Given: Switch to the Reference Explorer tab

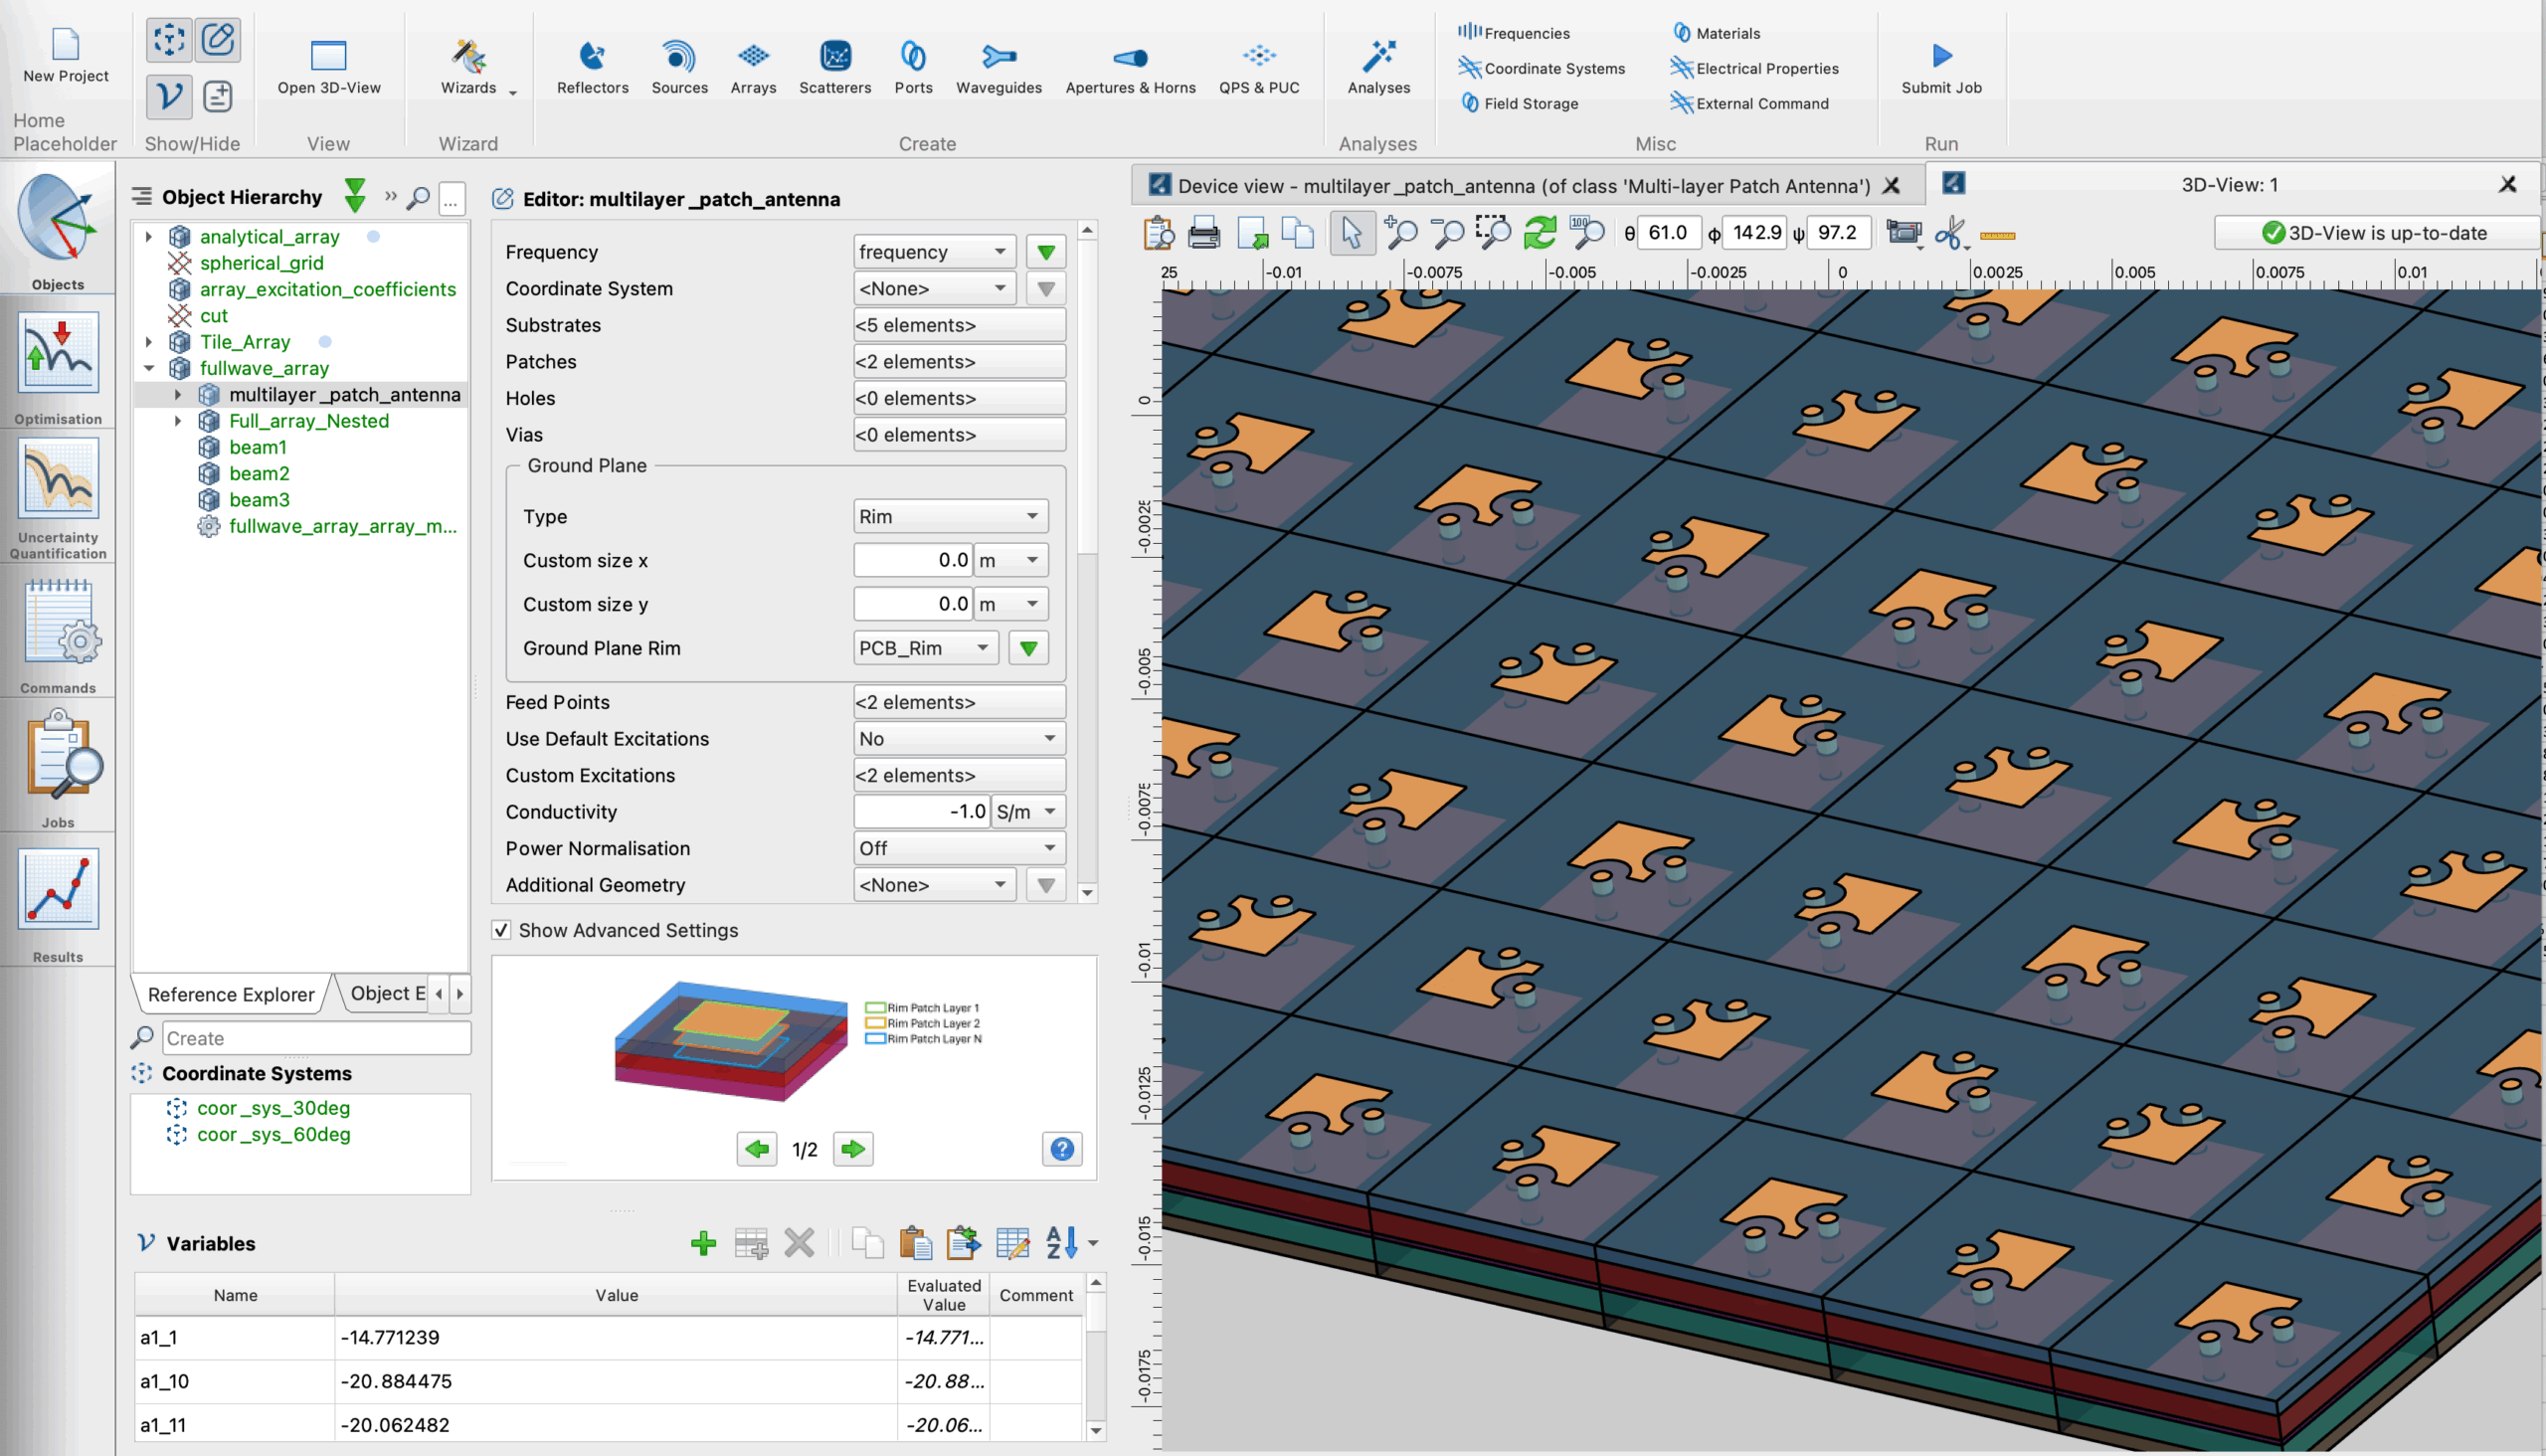Looking at the screenshot, I should pos(230,994).
